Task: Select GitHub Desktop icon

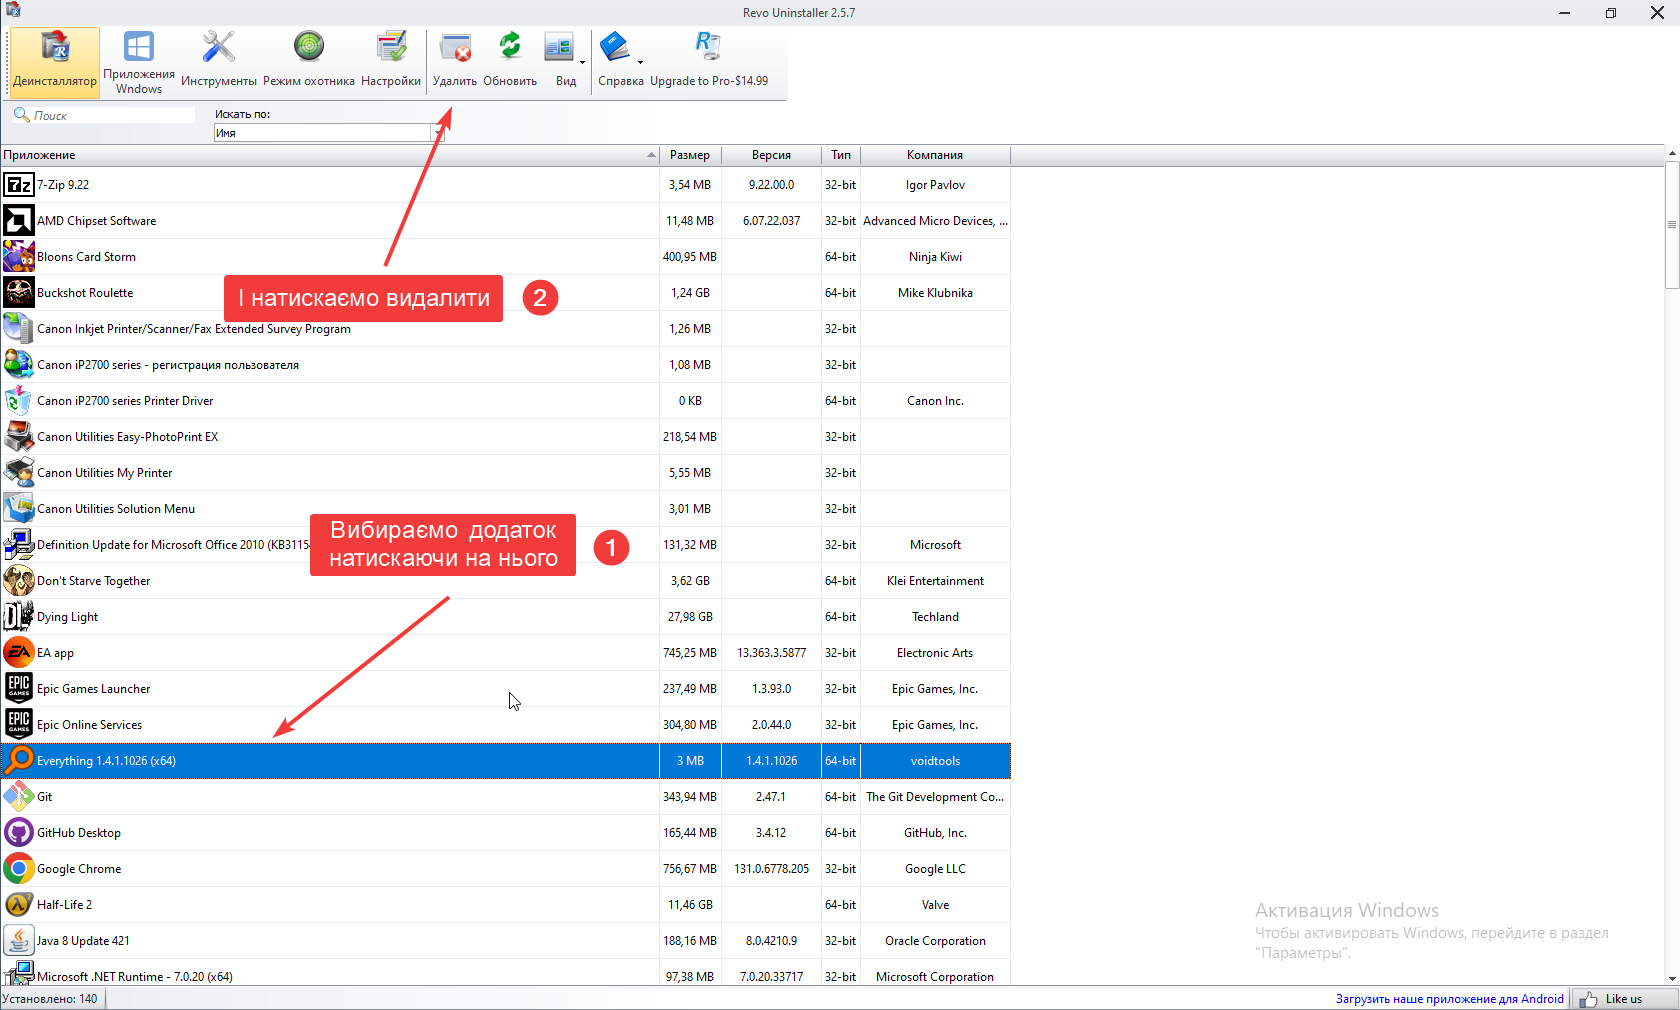Action: tap(18, 833)
